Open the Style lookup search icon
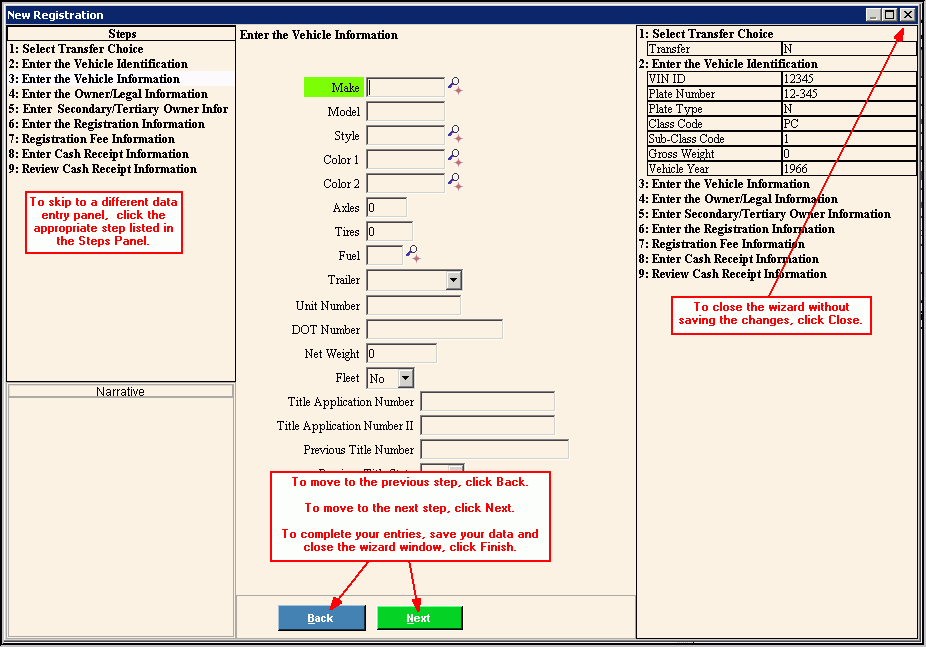Image resolution: width=926 pixels, height=647 pixels. tap(455, 134)
